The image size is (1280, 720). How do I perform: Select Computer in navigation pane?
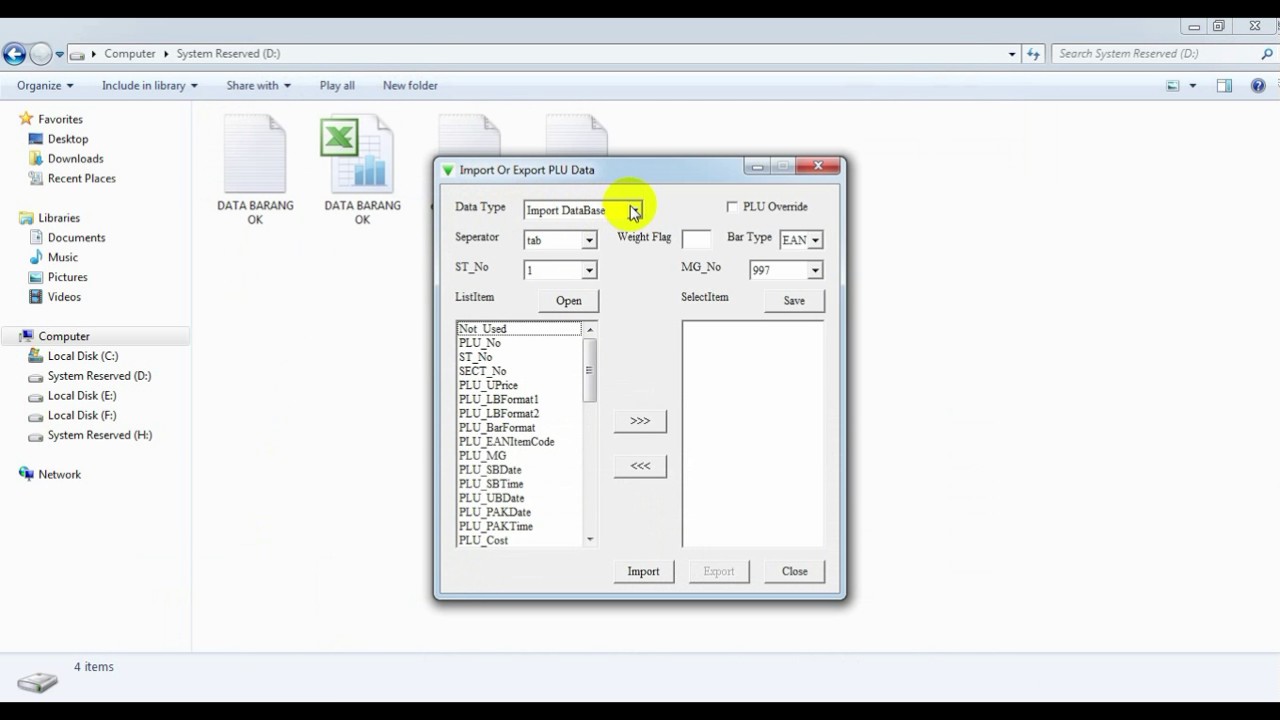pos(64,337)
